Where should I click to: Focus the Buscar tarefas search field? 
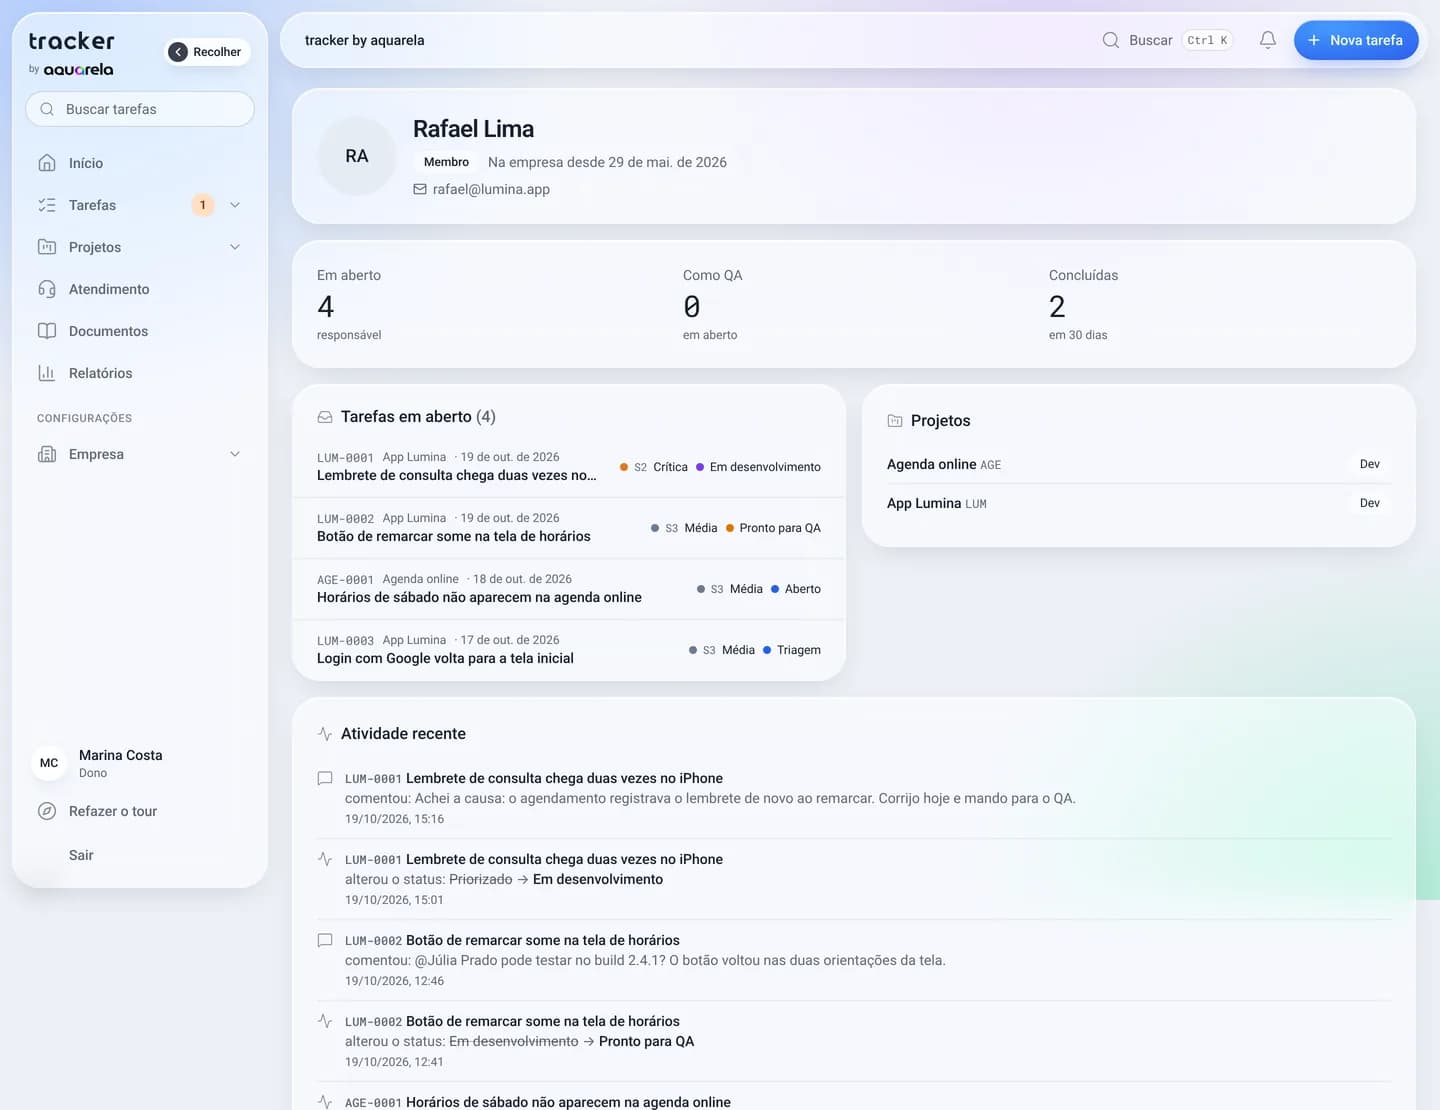pyautogui.click(x=140, y=109)
